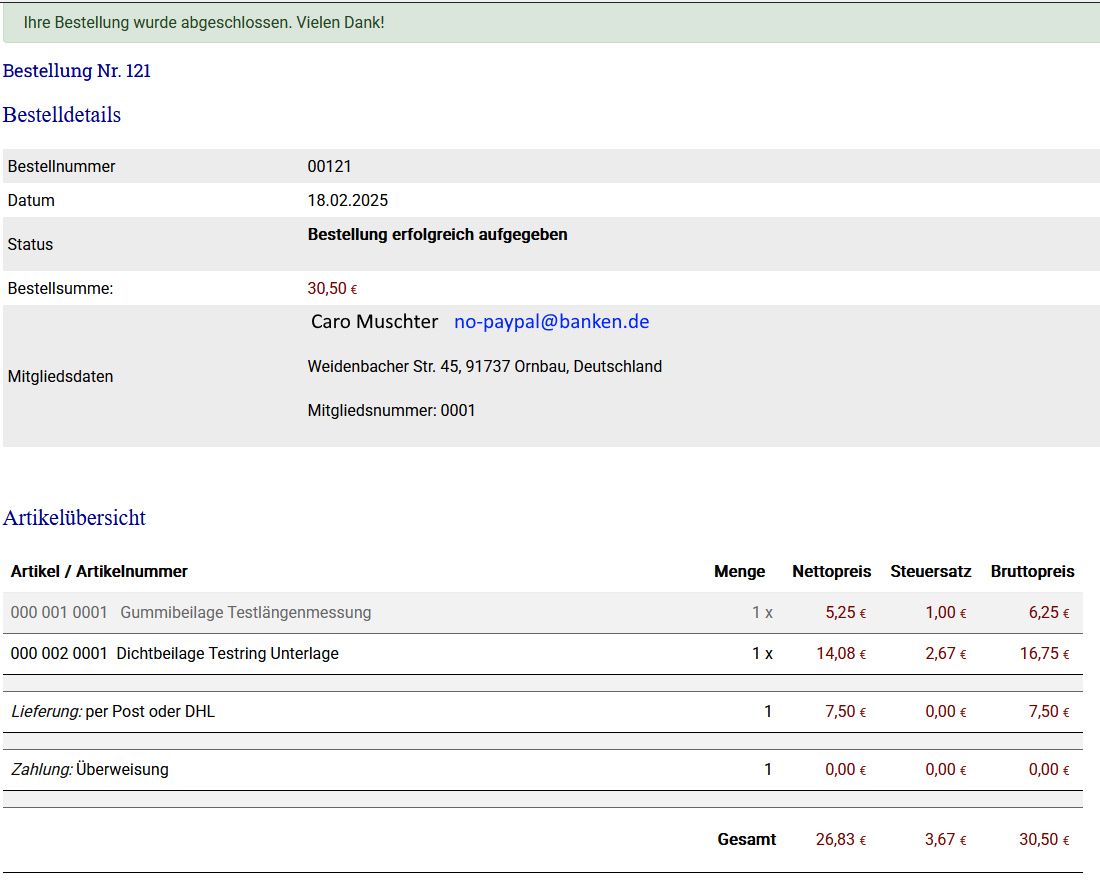Viewport: 1100px width, 893px height.
Task: Click the Bruttopreis column header
Action: [x=1032, y=572]
